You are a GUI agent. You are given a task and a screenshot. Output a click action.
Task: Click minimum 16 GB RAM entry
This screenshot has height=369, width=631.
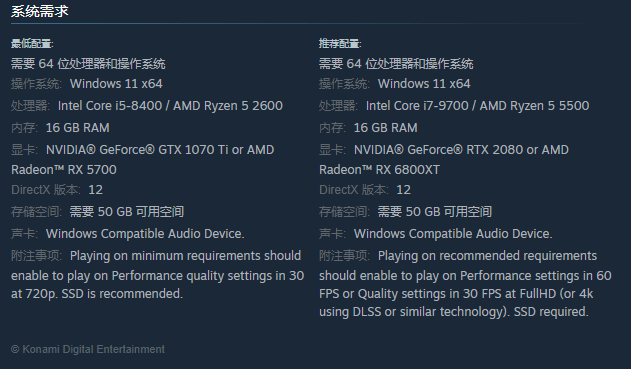tap(77, 128)
